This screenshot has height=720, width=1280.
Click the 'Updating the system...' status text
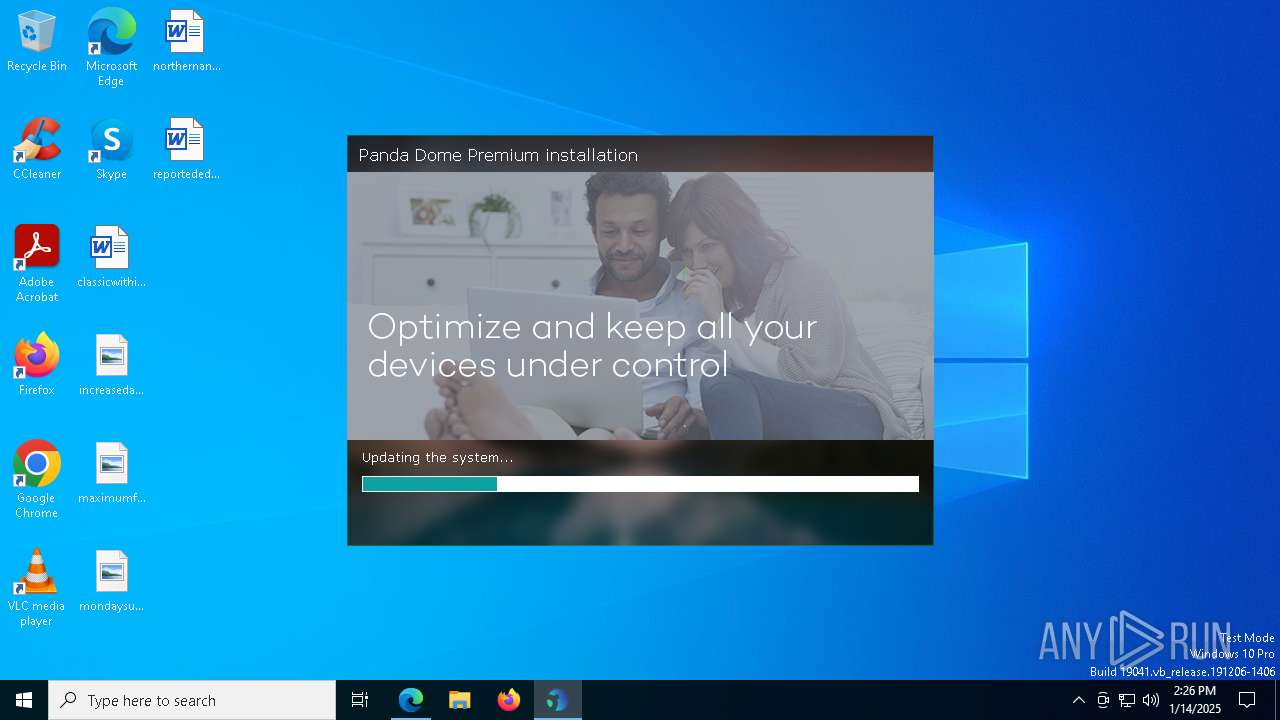(x=438, y=458)
